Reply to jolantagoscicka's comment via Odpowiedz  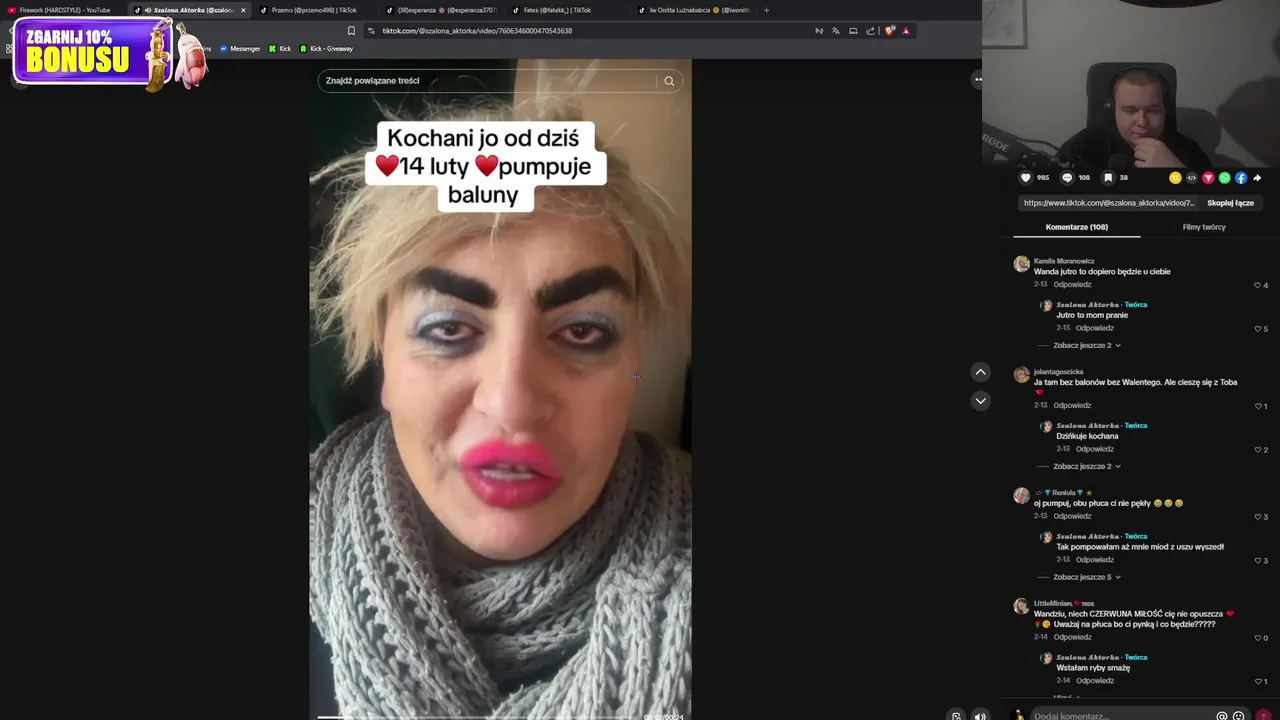click(1072, 406)
